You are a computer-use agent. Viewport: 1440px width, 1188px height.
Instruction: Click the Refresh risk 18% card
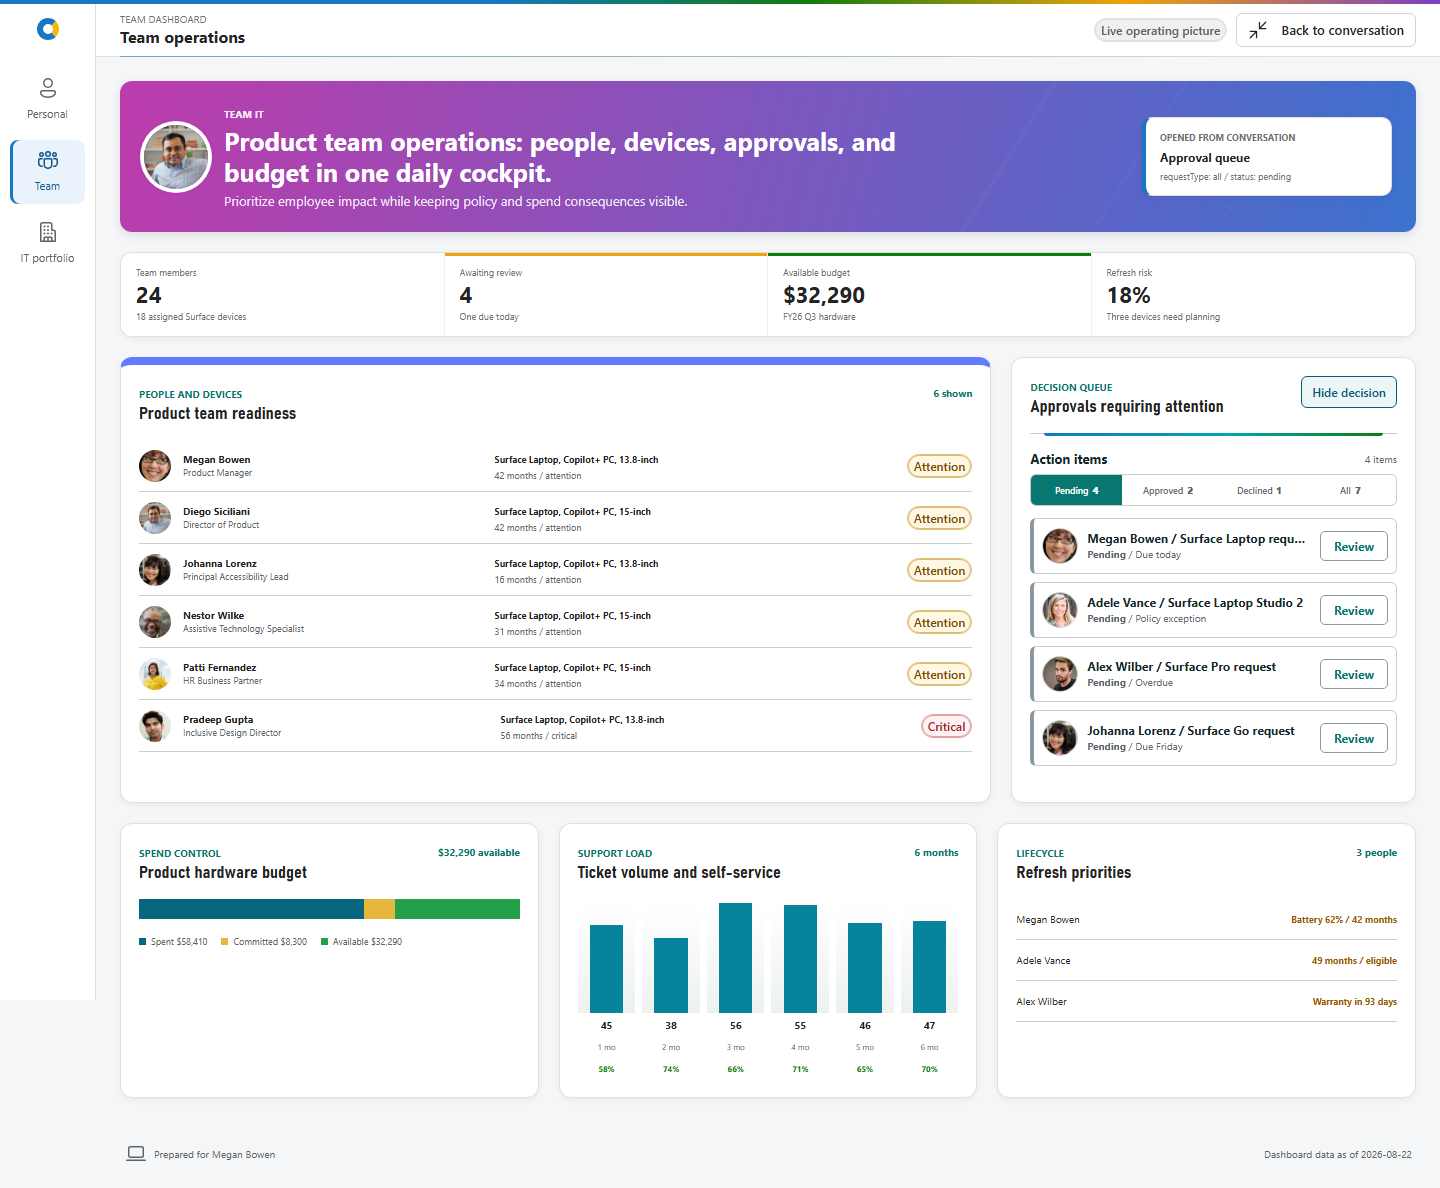pos(1253,295)
